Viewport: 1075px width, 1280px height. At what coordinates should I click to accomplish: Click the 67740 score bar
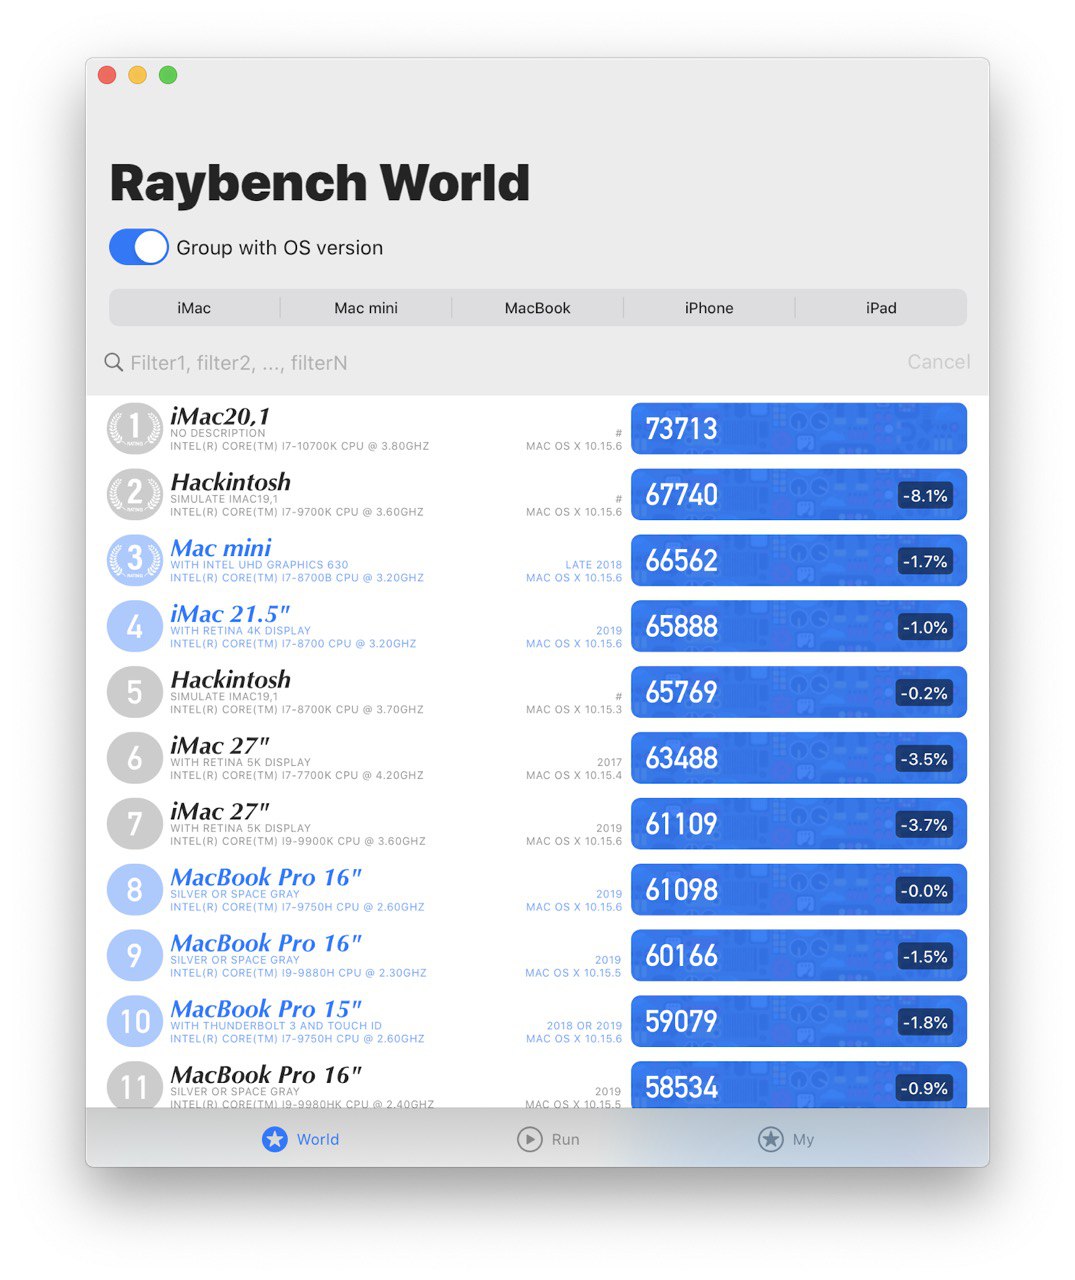pos(799,495)
